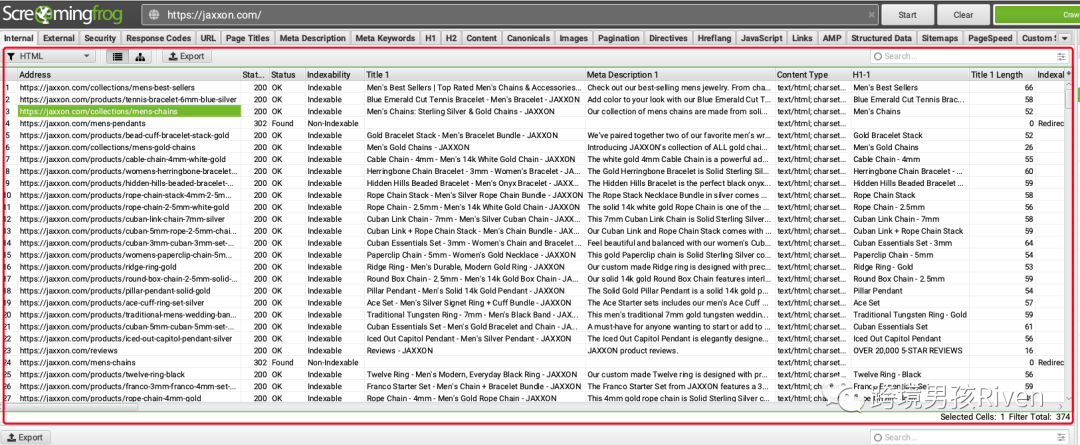
Task: Select the tennis-bracelet-6mm-blue-silver address row
Action: pos(129,99)
